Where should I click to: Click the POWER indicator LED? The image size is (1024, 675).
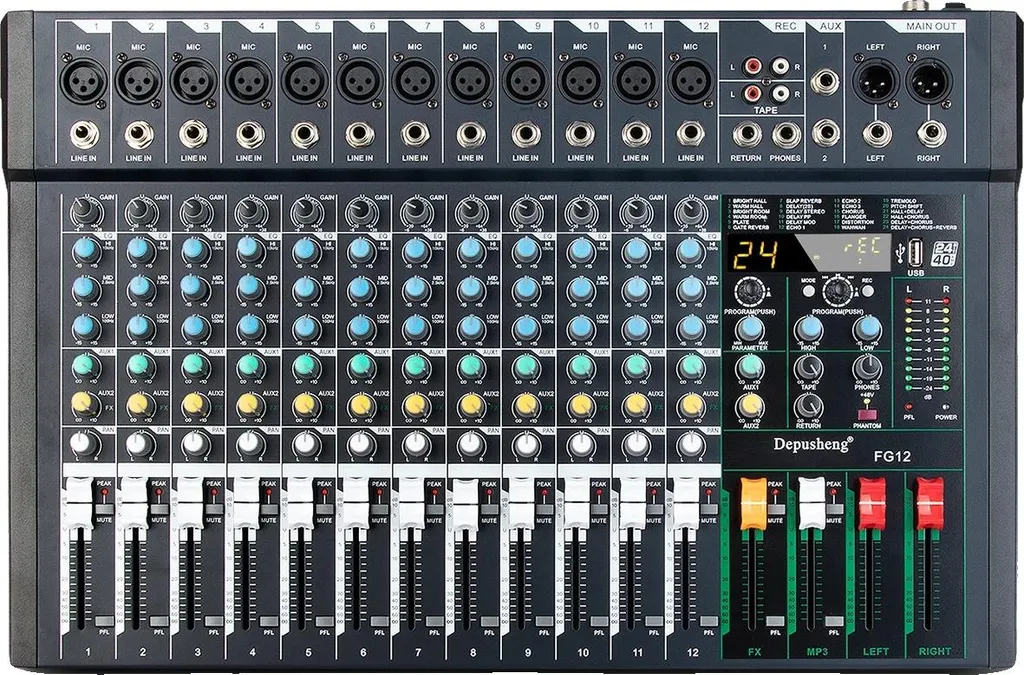(946, 405)
